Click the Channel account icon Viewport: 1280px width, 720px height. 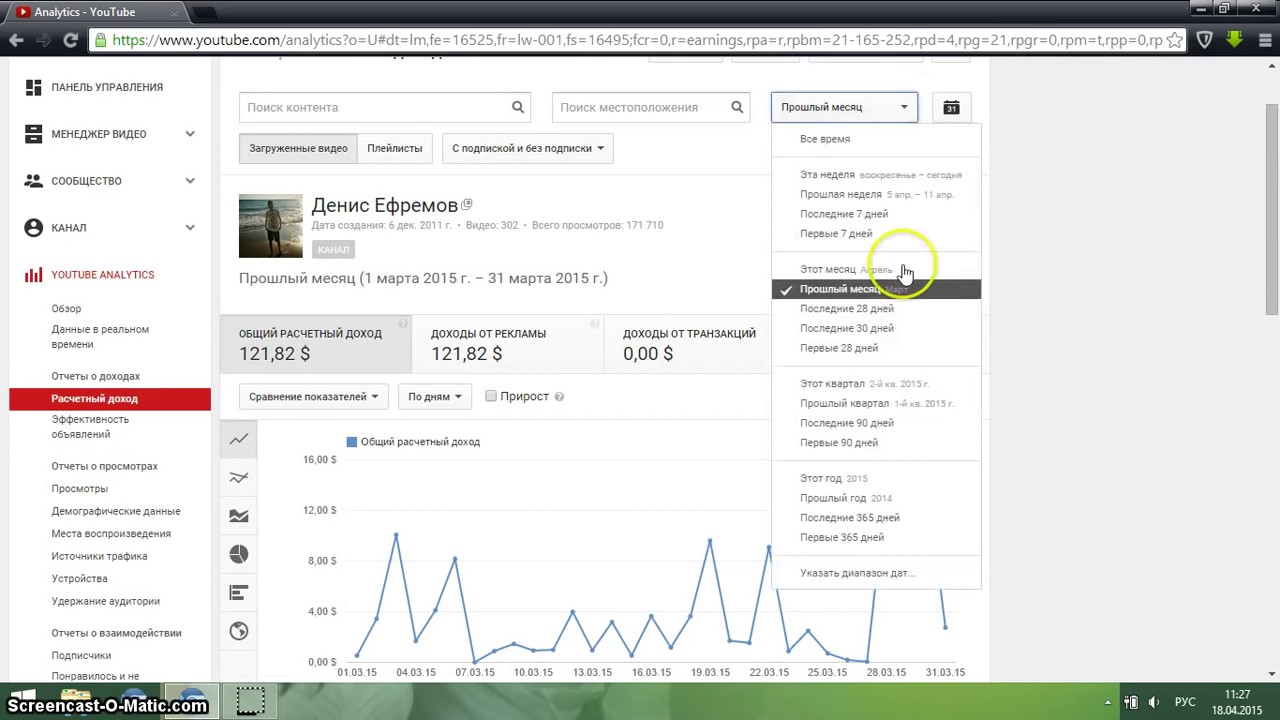click(x=34, y=228)
